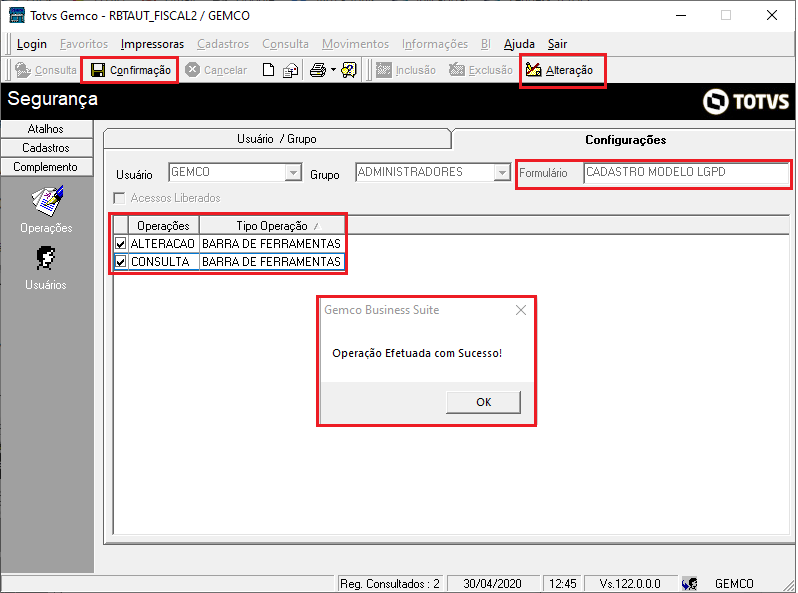Screen dimensions: 798x593
Task: Expand the Usuário combo box
Action: [x=293, y=173]
